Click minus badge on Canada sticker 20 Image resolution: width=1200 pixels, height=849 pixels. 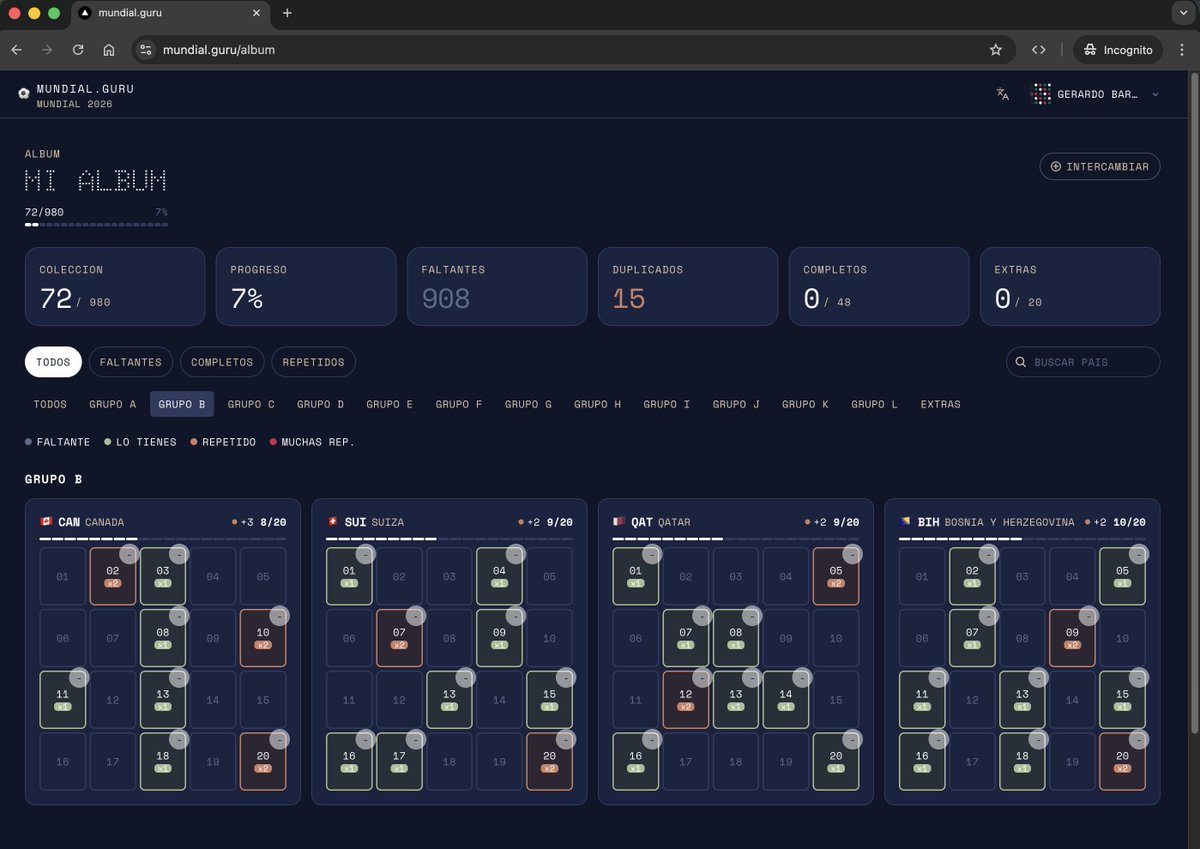click(x=279, y=740)
